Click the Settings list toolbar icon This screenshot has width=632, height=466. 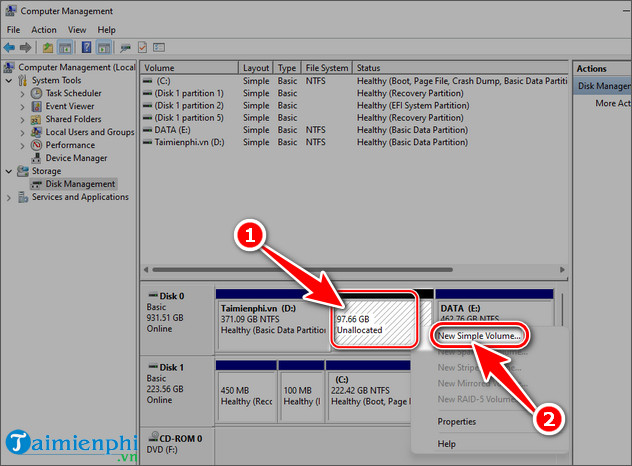point(159,48)
